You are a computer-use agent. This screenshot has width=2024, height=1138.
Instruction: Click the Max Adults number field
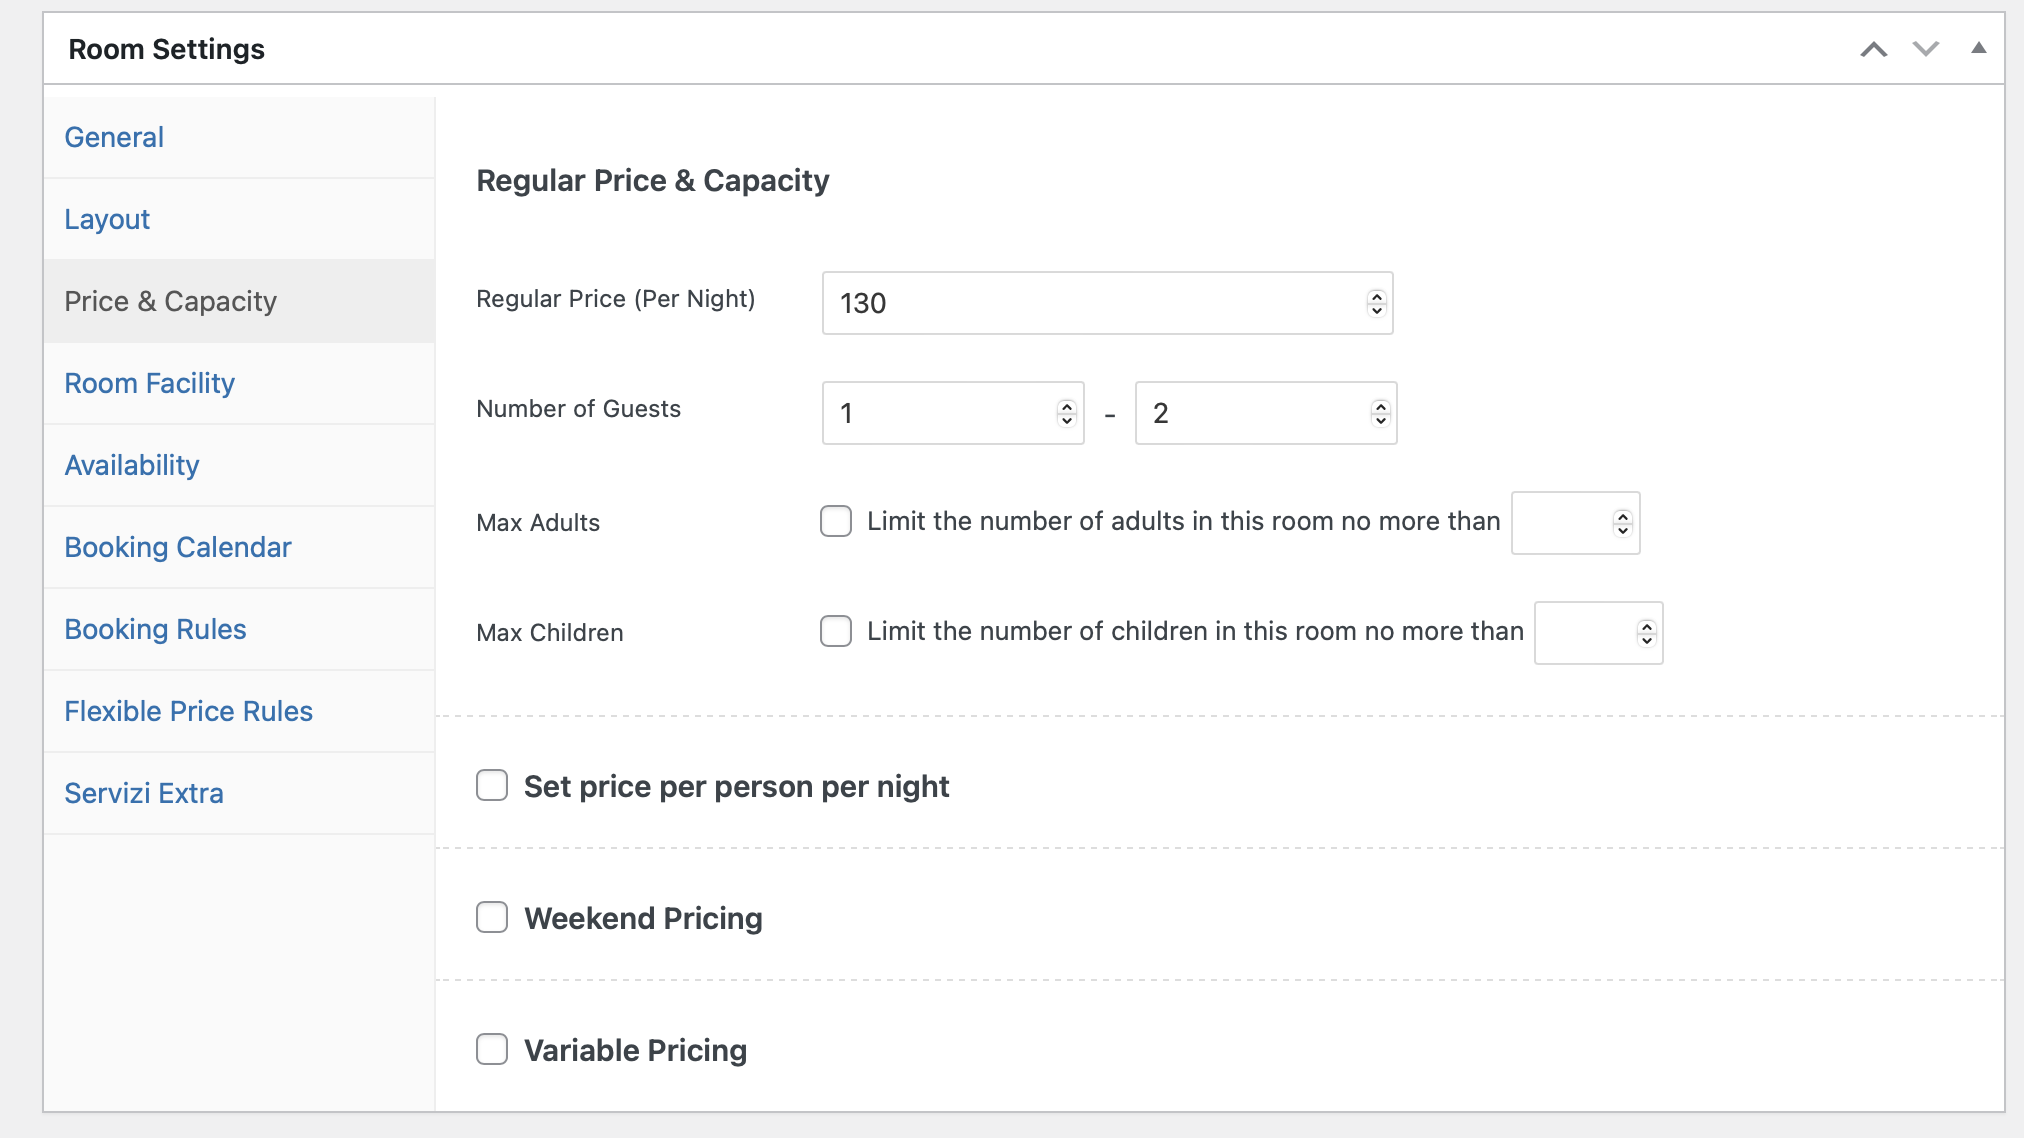(1575, 523)
